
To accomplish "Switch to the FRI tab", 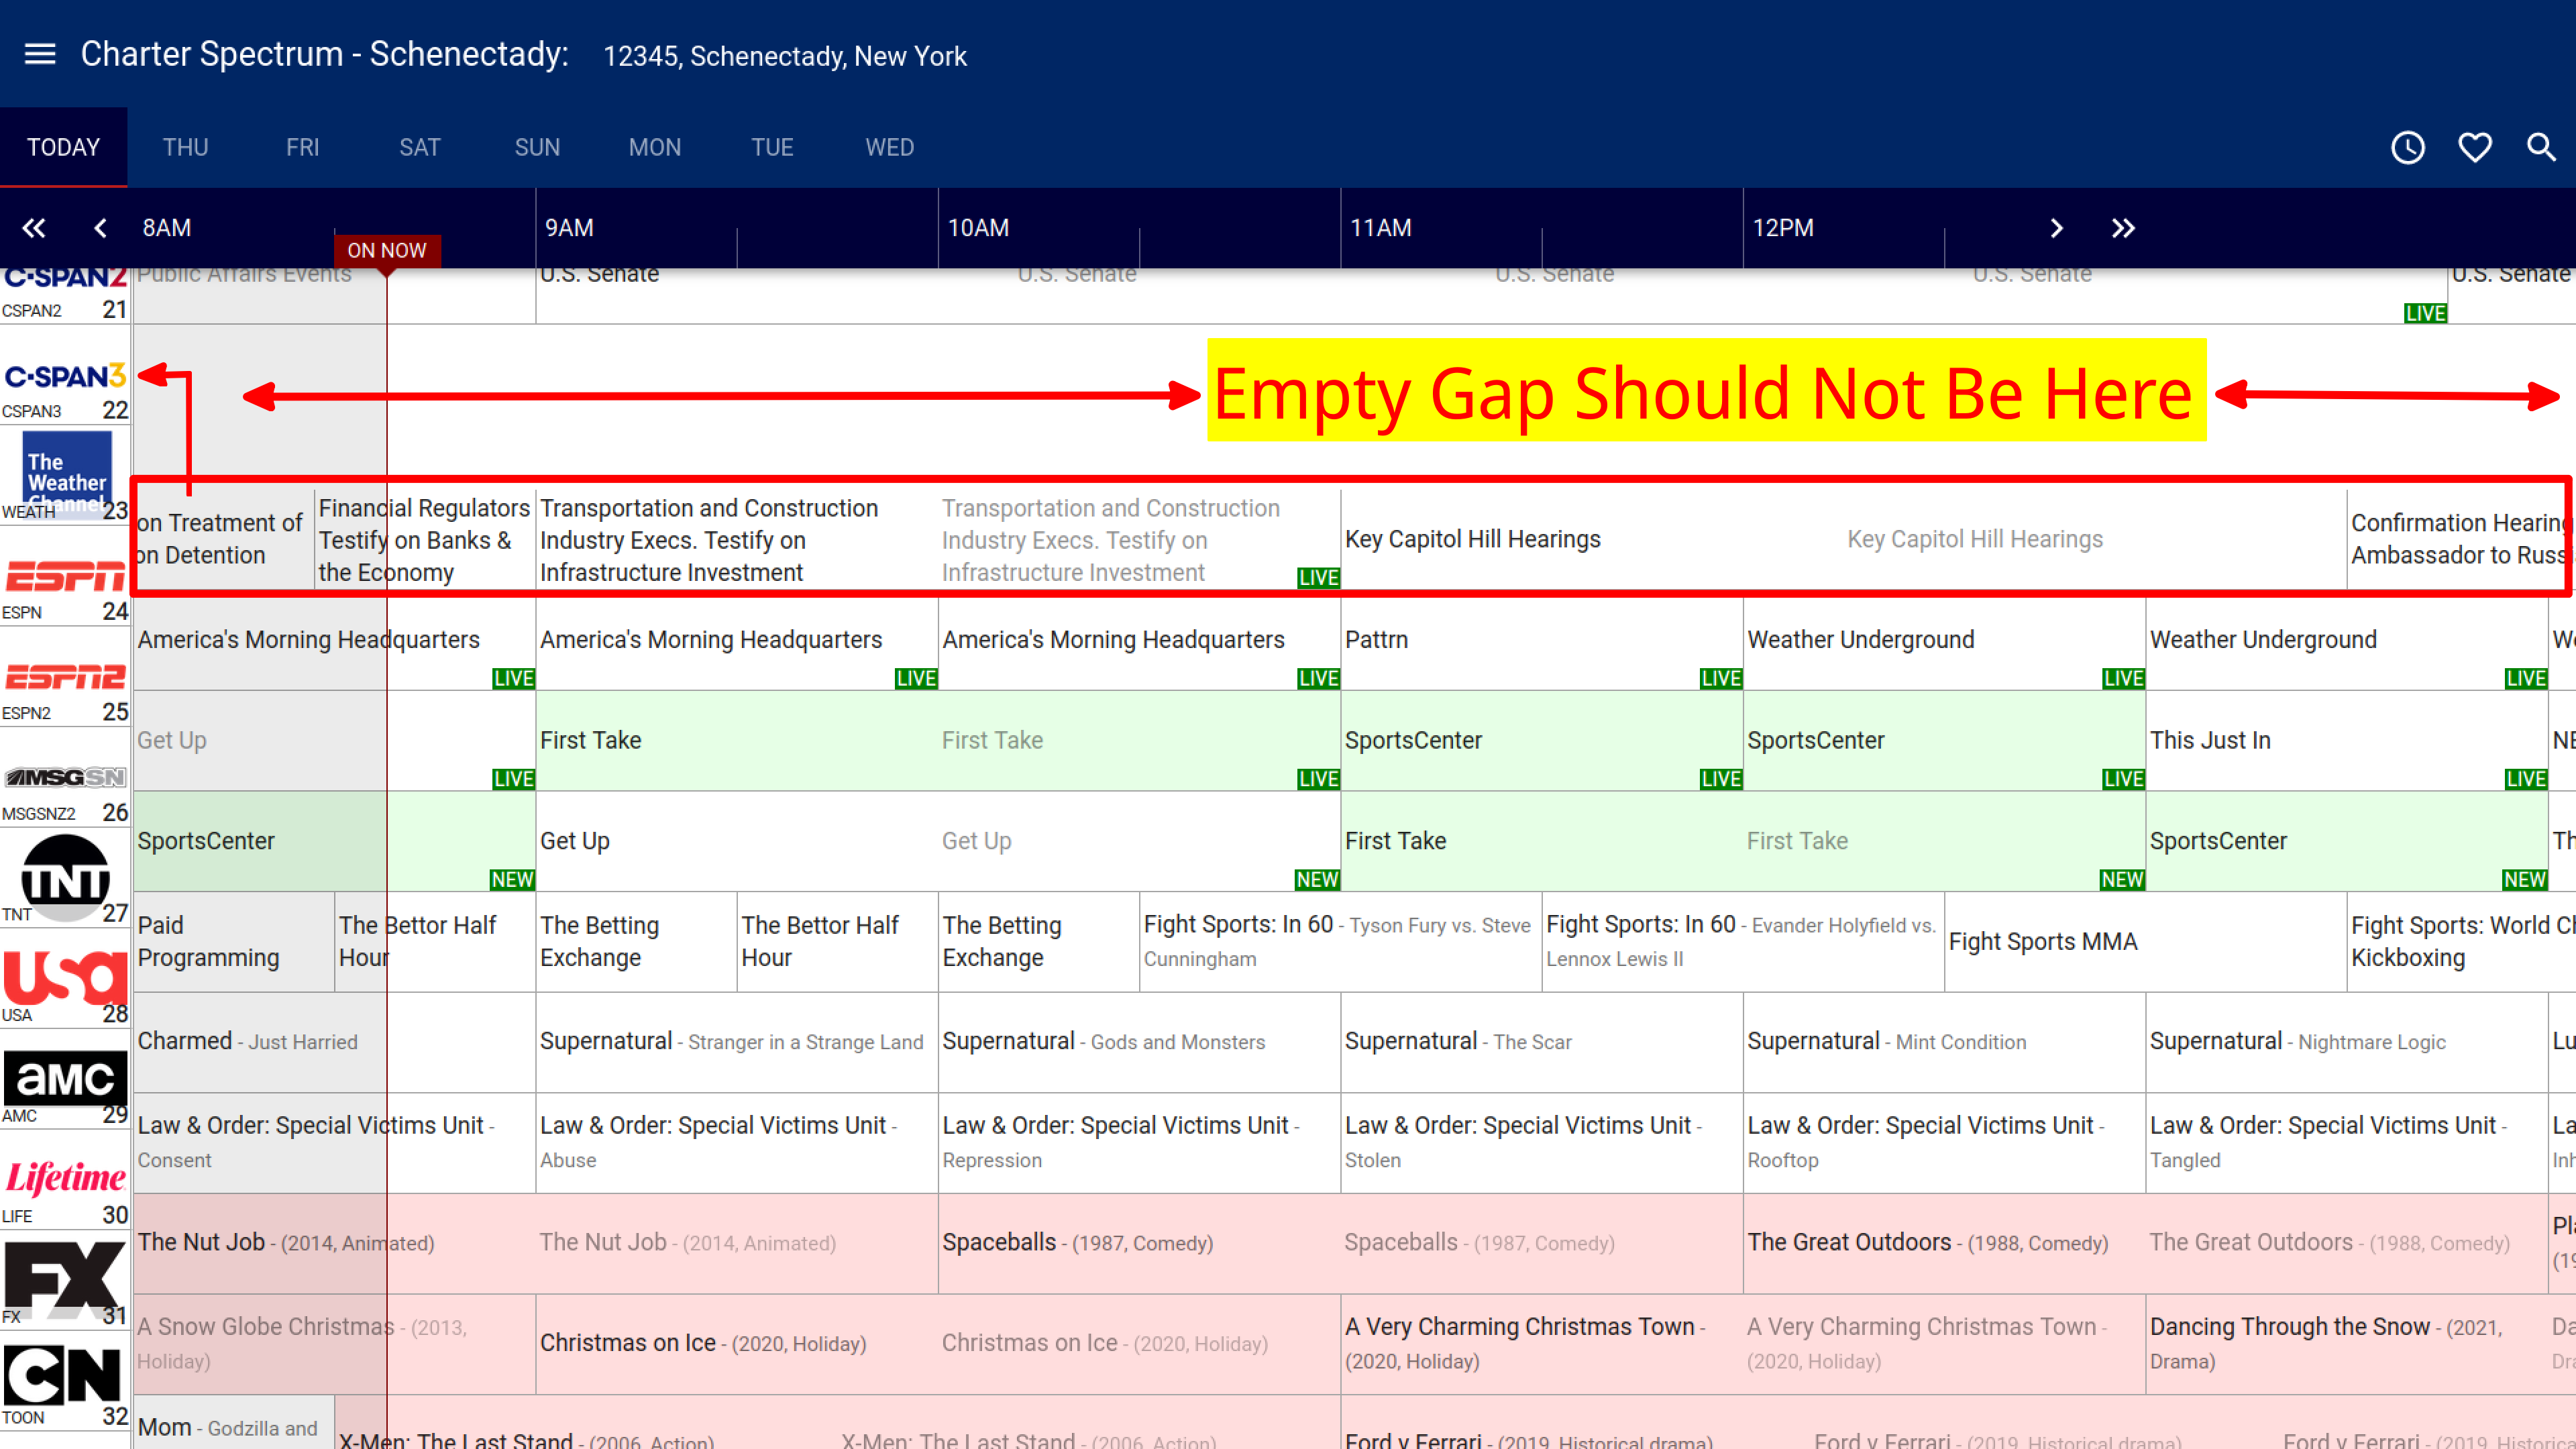I will click(302, 147).
